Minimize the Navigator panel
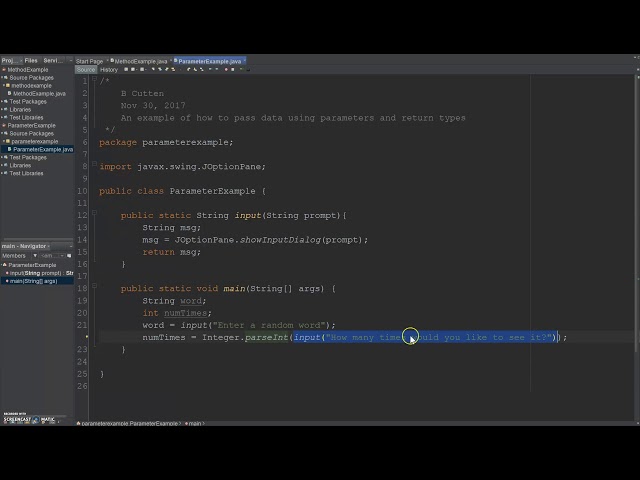This screenshot has width=640, height=480. pyautogui.click(x=71, y=246)
